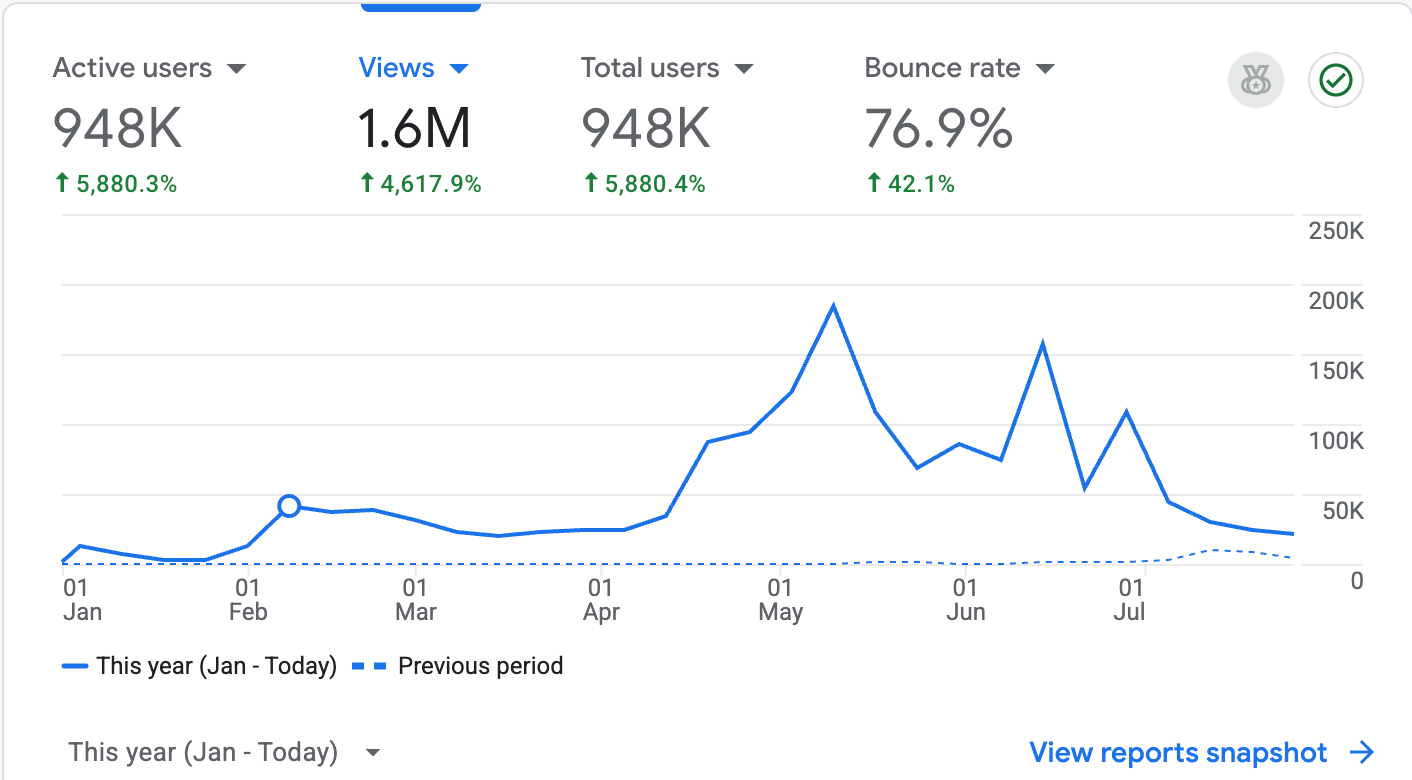
Task: Click the solid line legend icon
Action: [x=75, y=666]
